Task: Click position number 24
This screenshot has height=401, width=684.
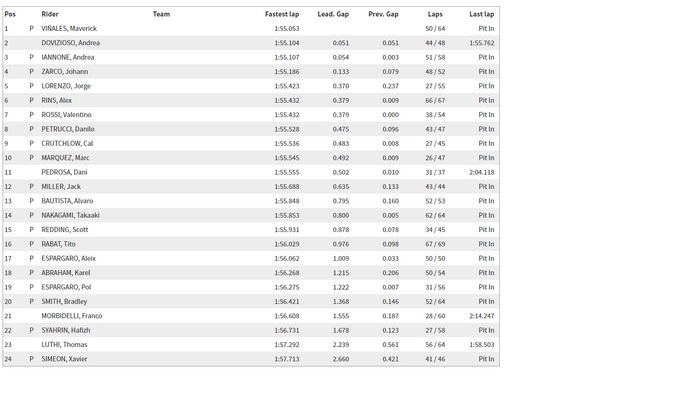Action: [8, 360]
